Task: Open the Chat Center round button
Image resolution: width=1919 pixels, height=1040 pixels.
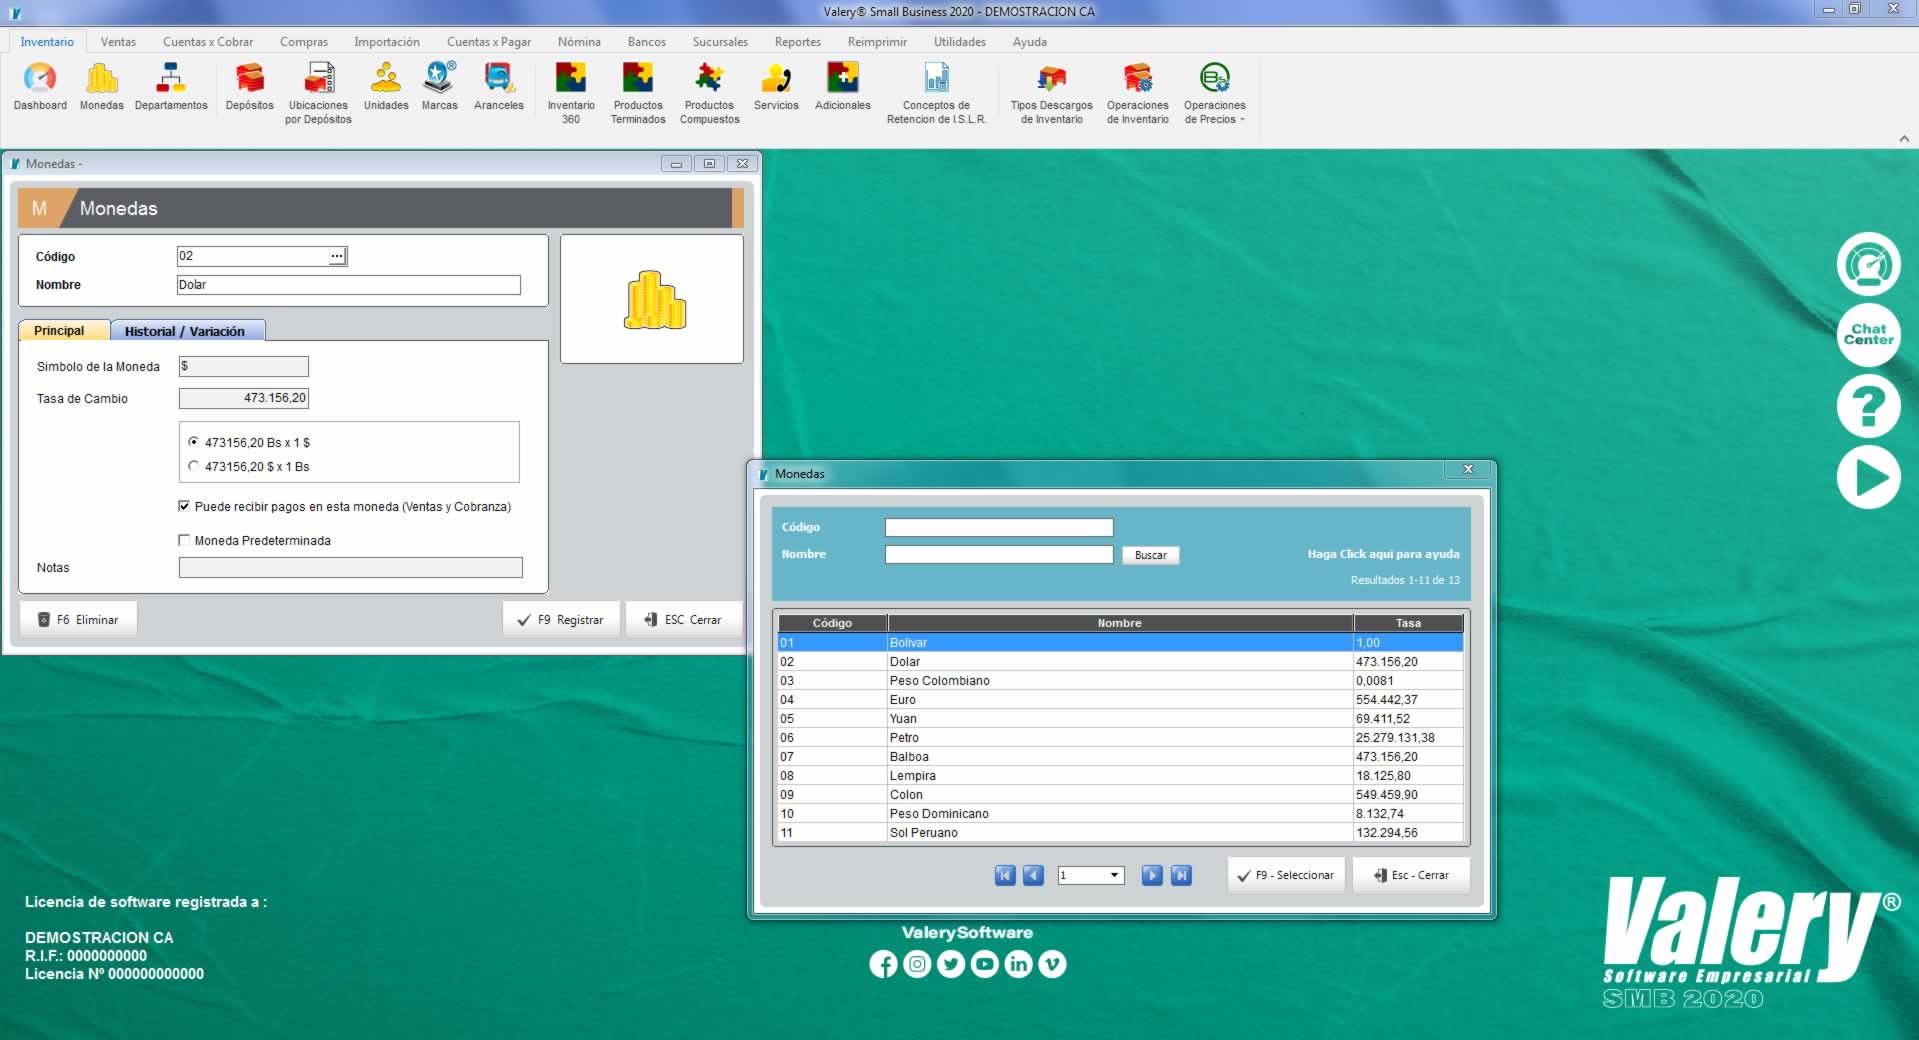Action: coord(1868,335)
